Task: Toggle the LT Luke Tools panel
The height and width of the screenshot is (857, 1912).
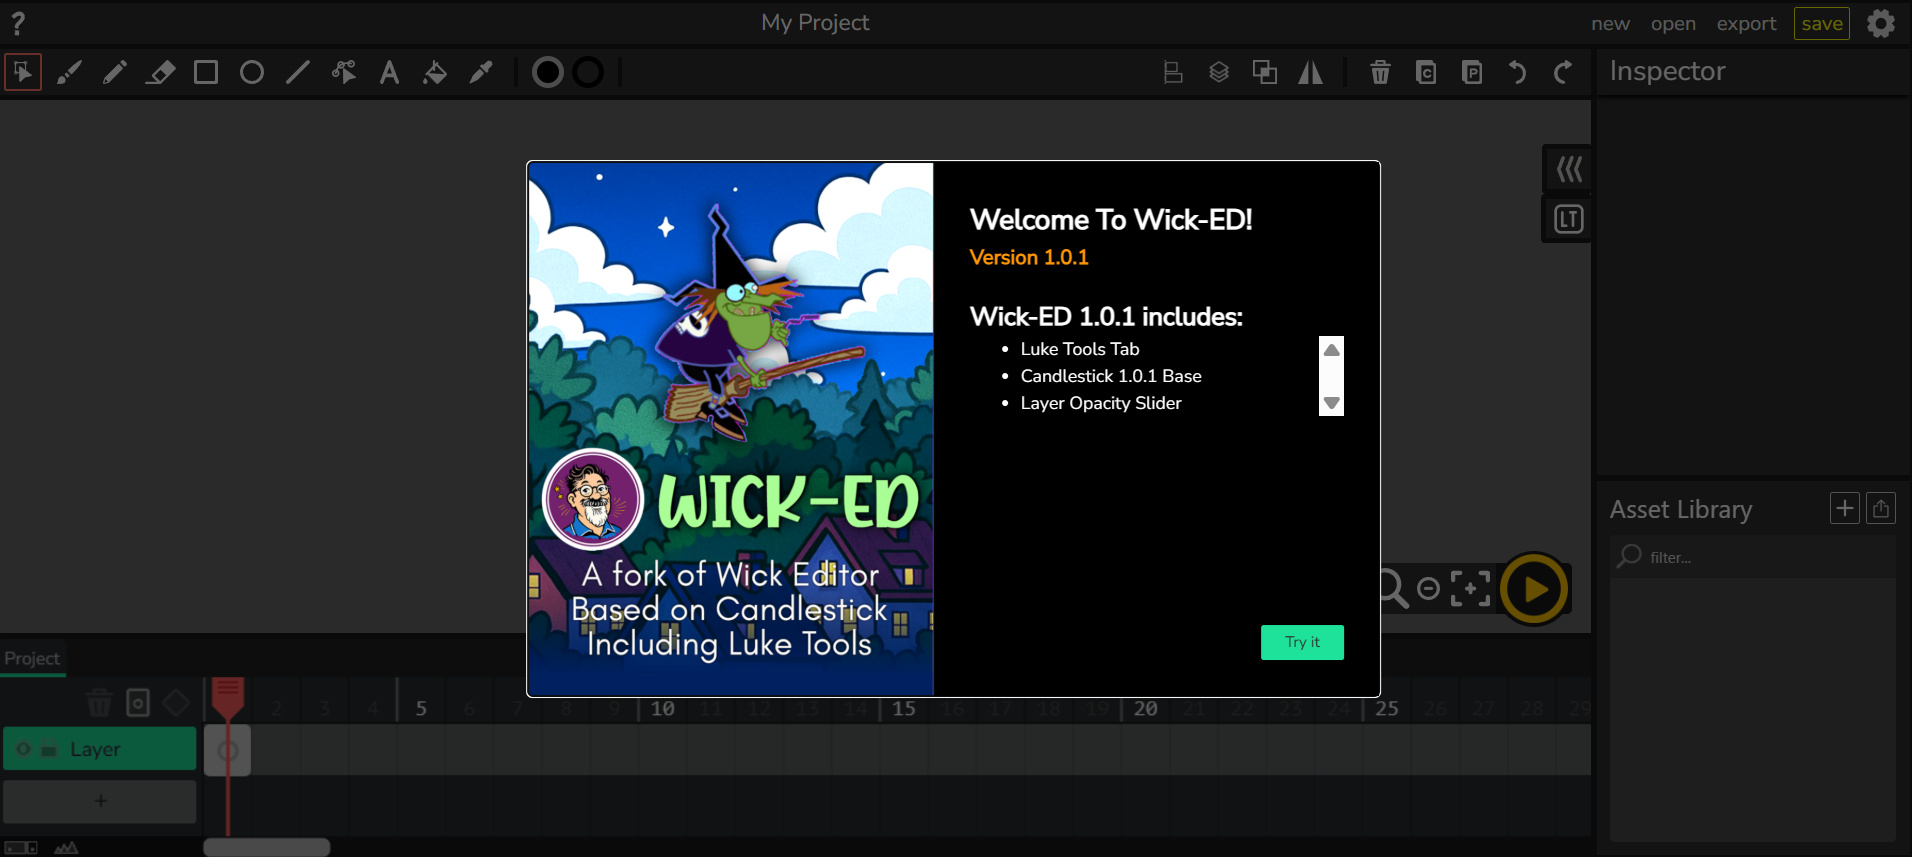Action: [x=1568, y=219]
